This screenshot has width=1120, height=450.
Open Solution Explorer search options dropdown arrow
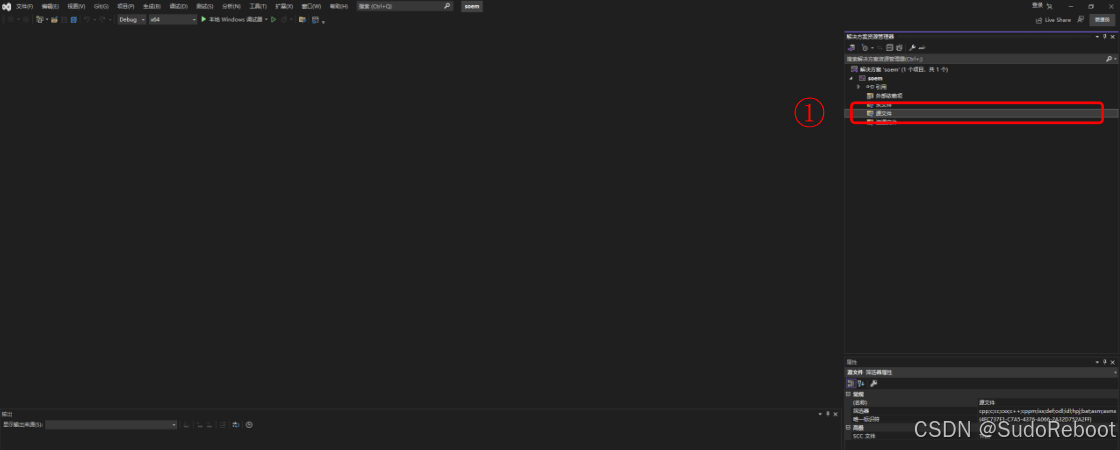1115,59
